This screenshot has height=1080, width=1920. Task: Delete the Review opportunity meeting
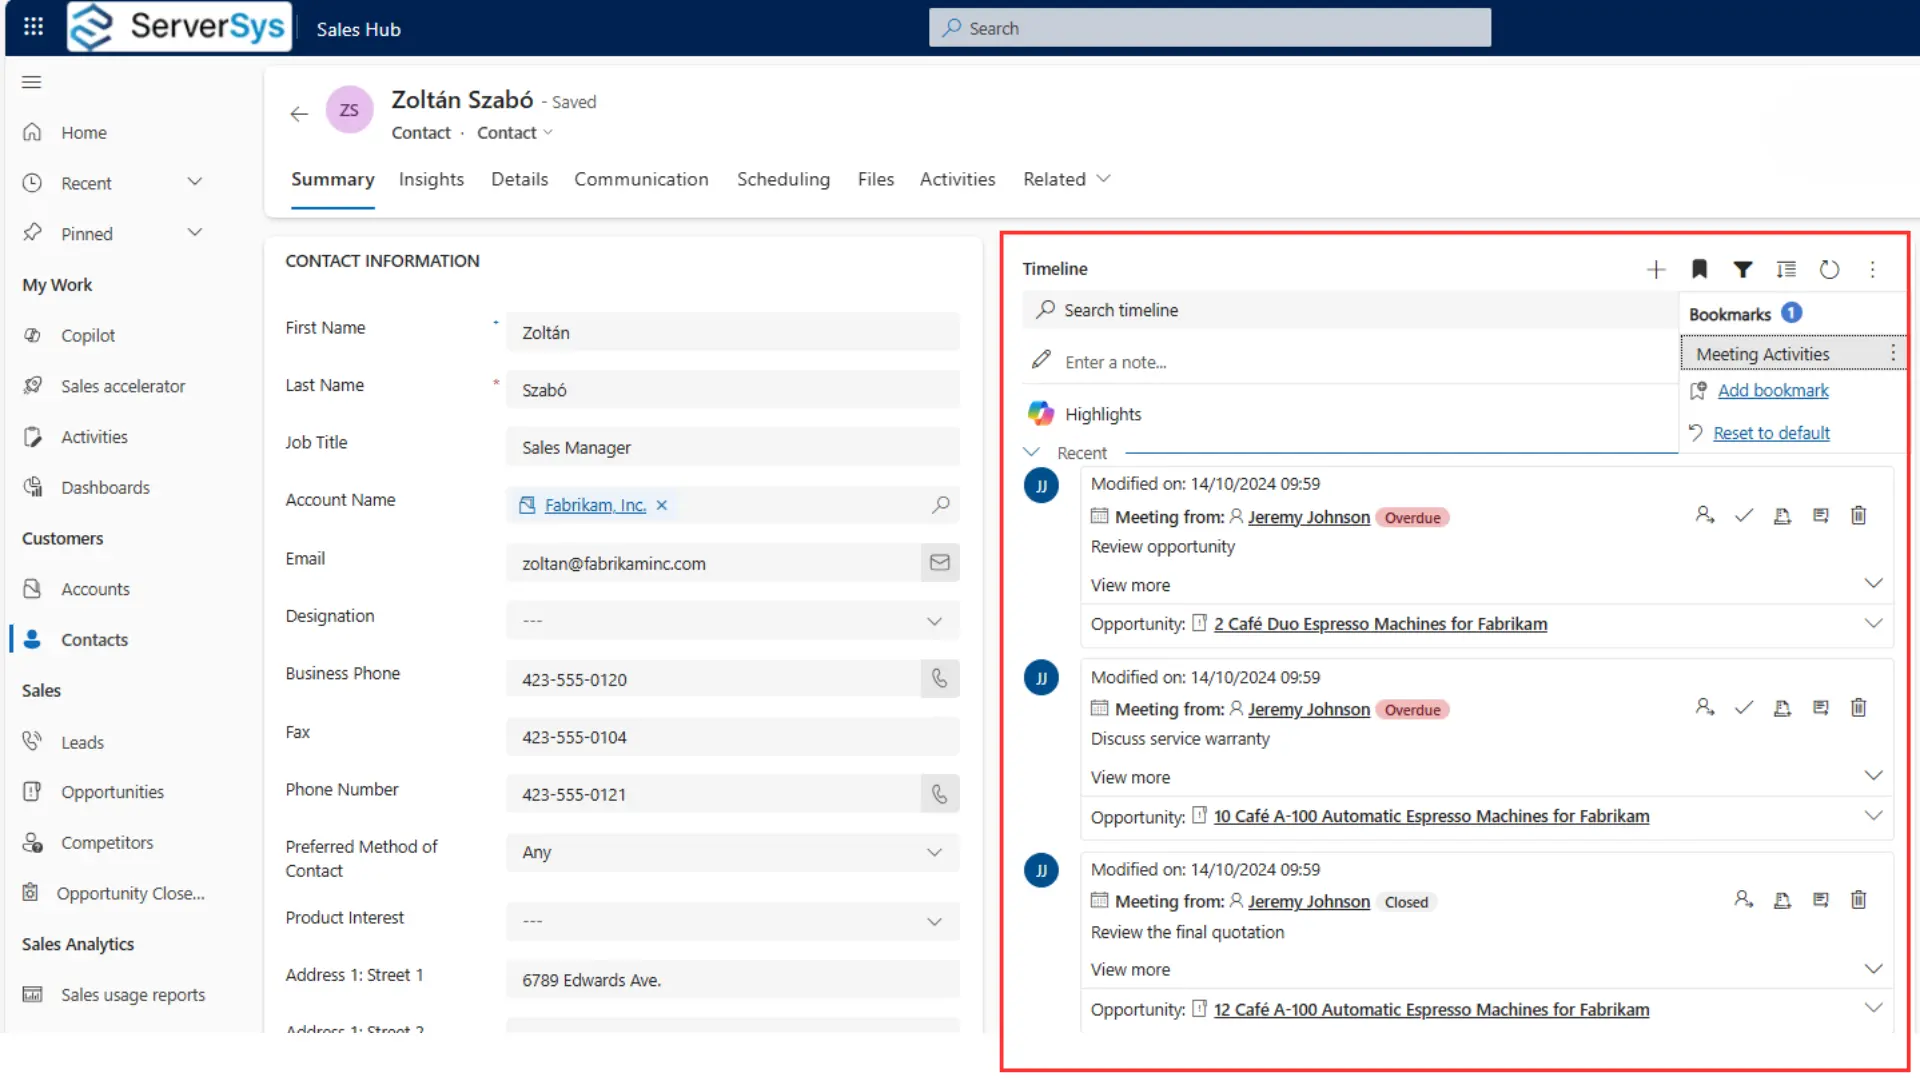[1859, 516]
